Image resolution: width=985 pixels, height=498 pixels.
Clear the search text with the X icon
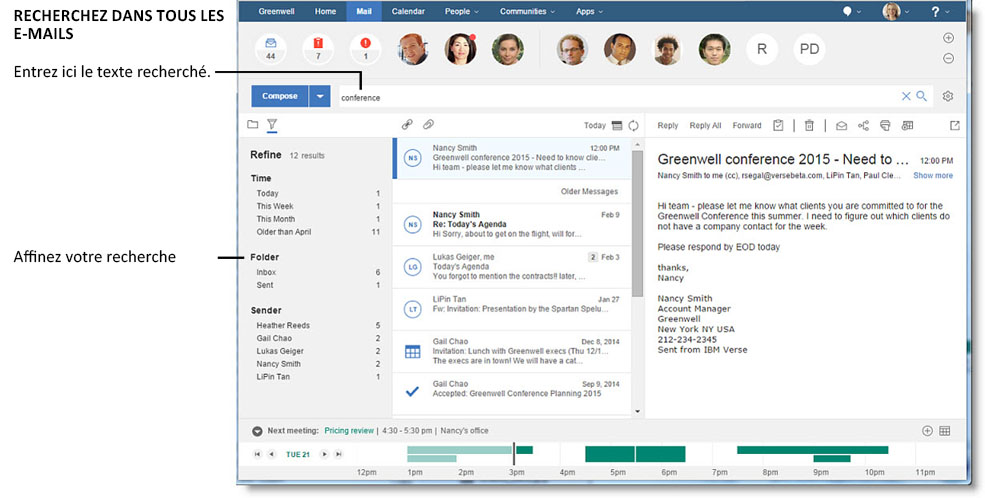(x=906, y=96)
